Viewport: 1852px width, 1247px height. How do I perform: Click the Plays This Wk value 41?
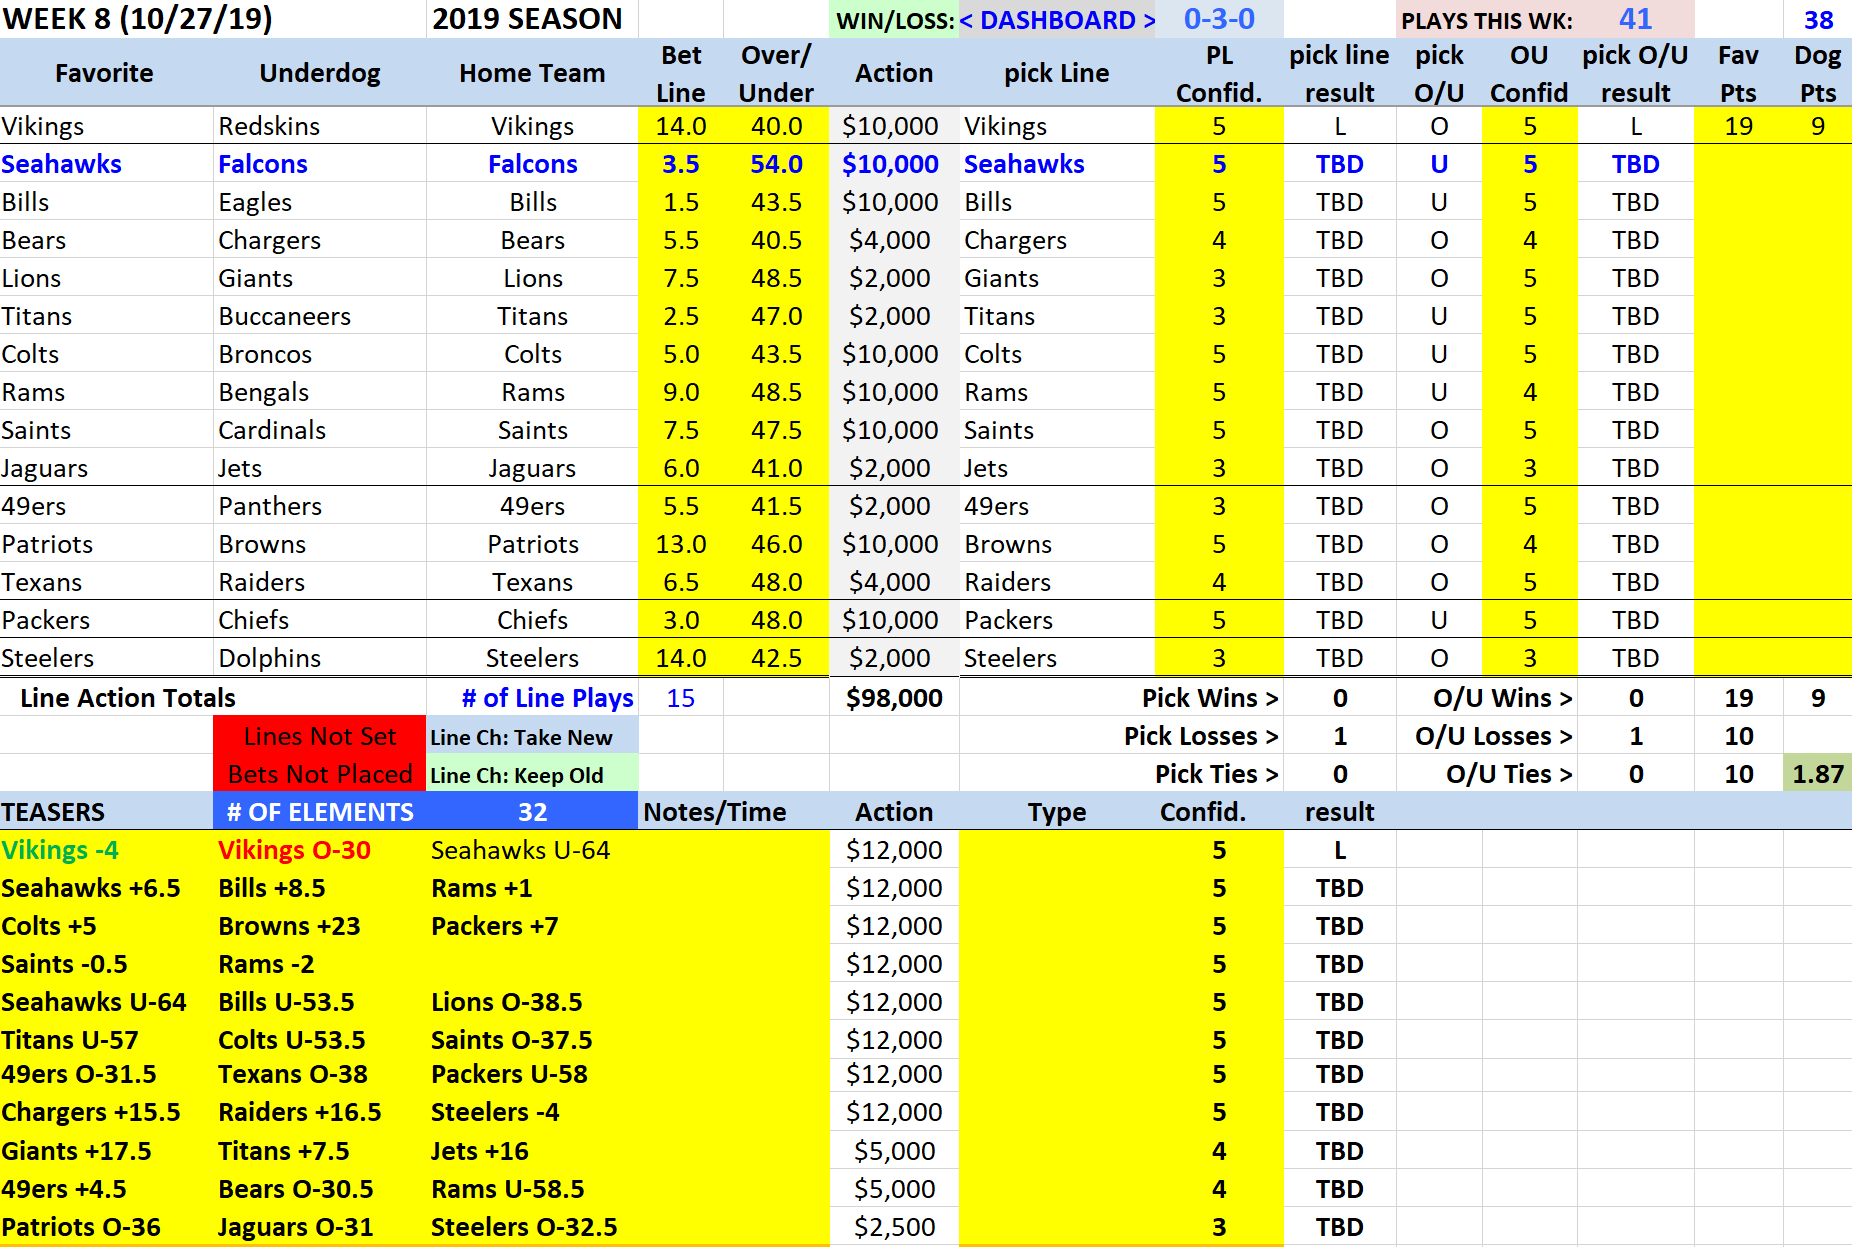[x=1635, y=20]
